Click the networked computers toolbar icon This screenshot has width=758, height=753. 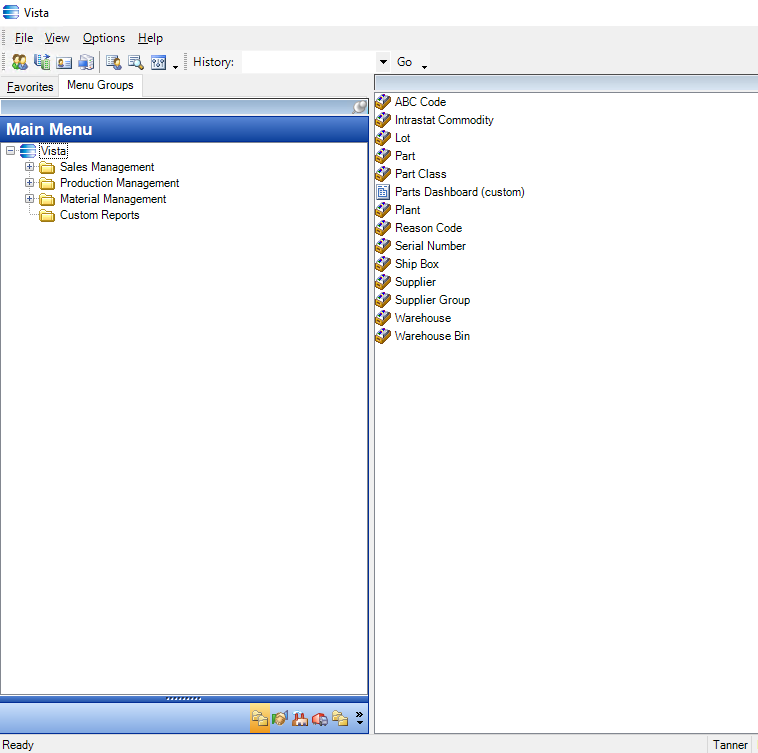(x=86, y=62)
